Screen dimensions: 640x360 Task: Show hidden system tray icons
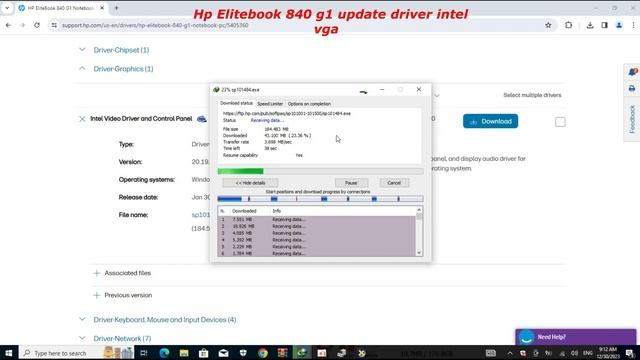point(510,353)
